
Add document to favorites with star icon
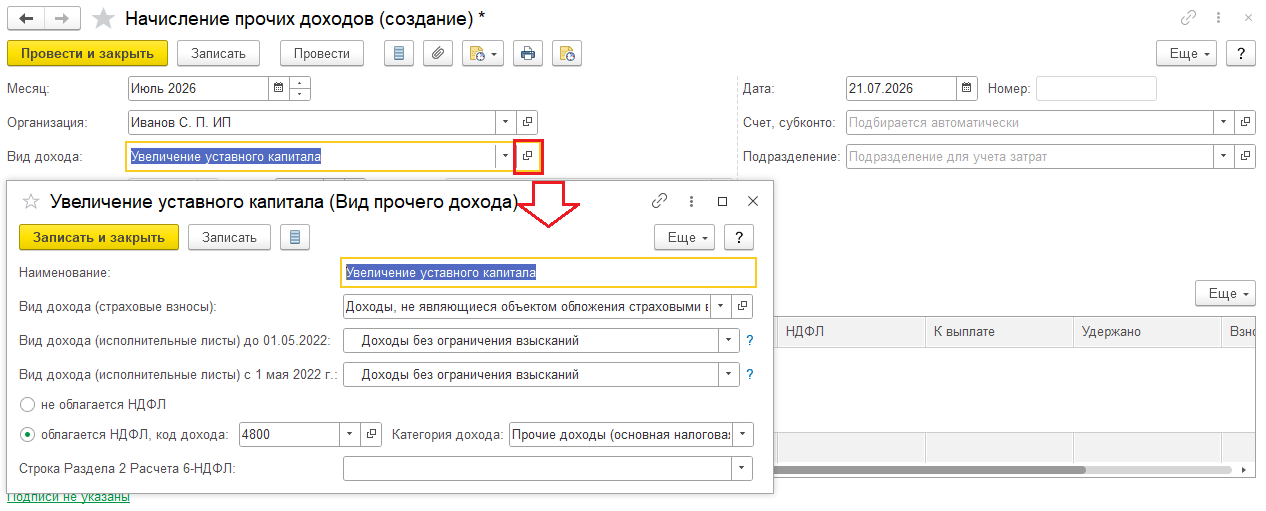coord(102,18)
